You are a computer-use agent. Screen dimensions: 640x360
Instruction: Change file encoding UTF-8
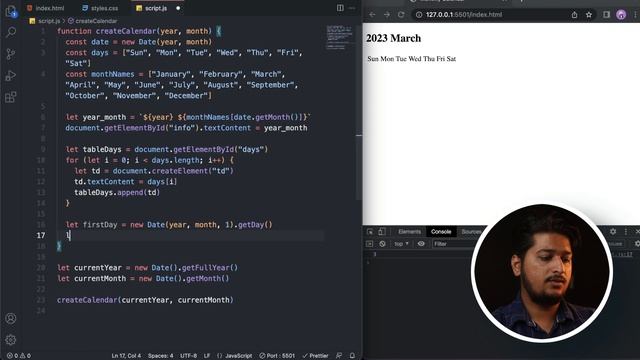[189, 356]
